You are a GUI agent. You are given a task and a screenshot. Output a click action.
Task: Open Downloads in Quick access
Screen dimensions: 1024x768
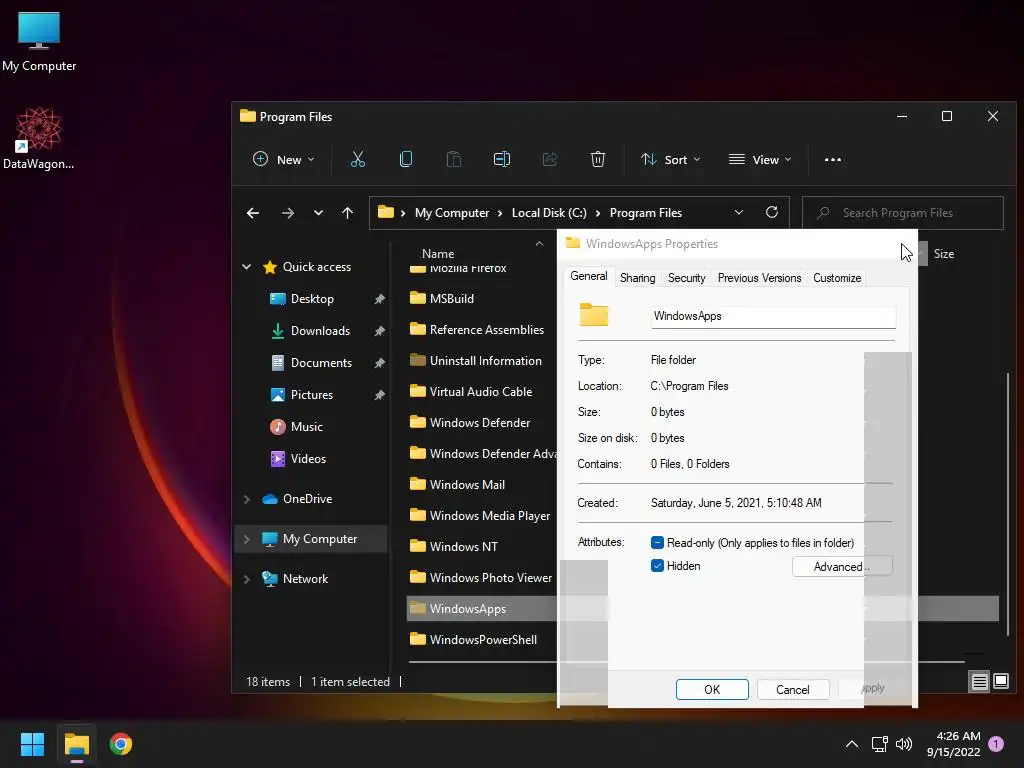[x=320, y=331]
